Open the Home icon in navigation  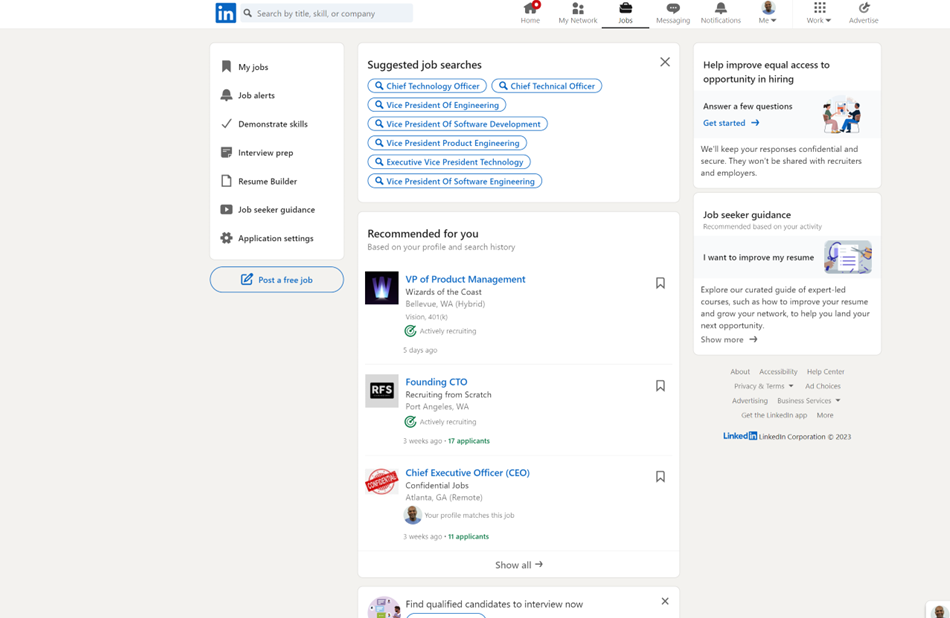point(530,9)
